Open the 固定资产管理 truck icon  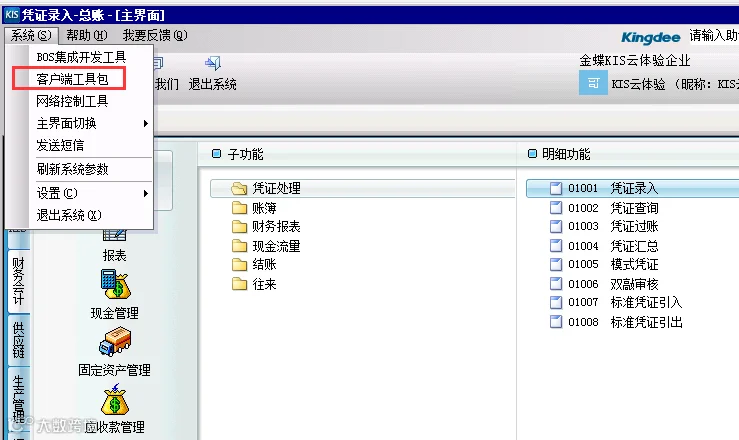pyautogui.click(x=115, y=342)
